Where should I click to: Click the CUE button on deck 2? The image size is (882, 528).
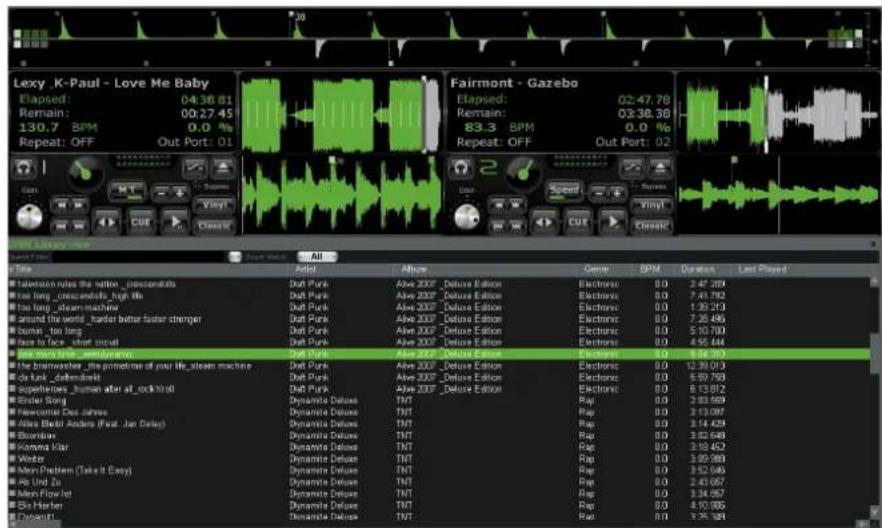(578, 222)
